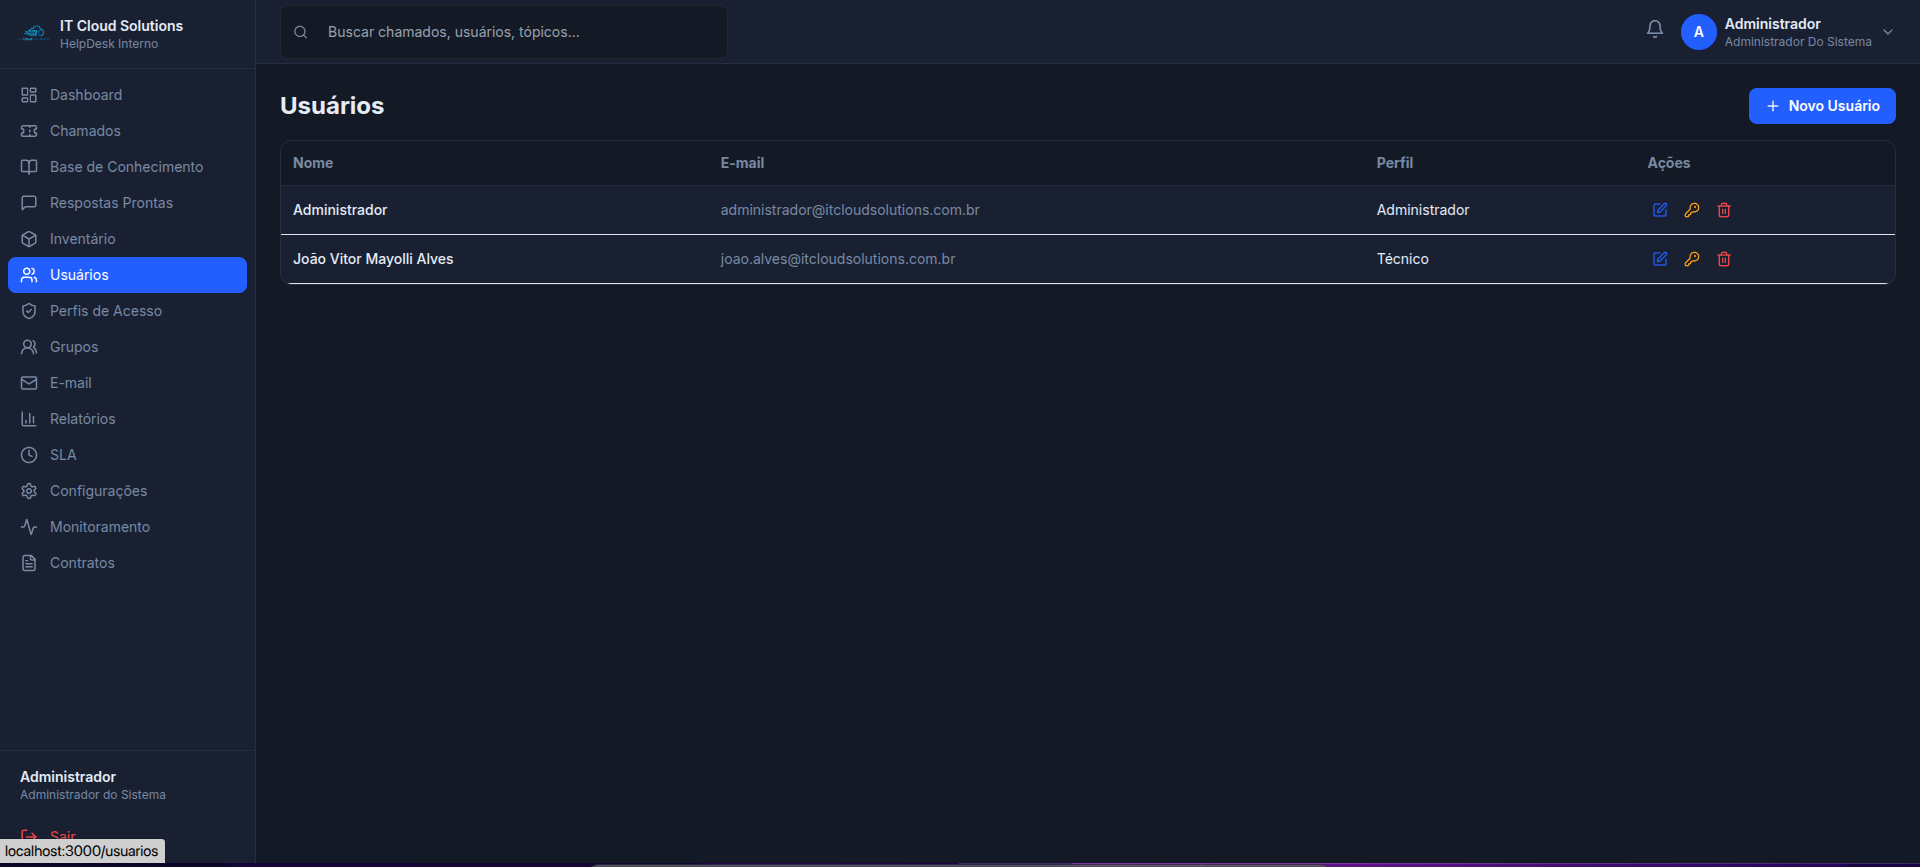
Task: Edit the Administrador user row
Action: pos(1660,210)
